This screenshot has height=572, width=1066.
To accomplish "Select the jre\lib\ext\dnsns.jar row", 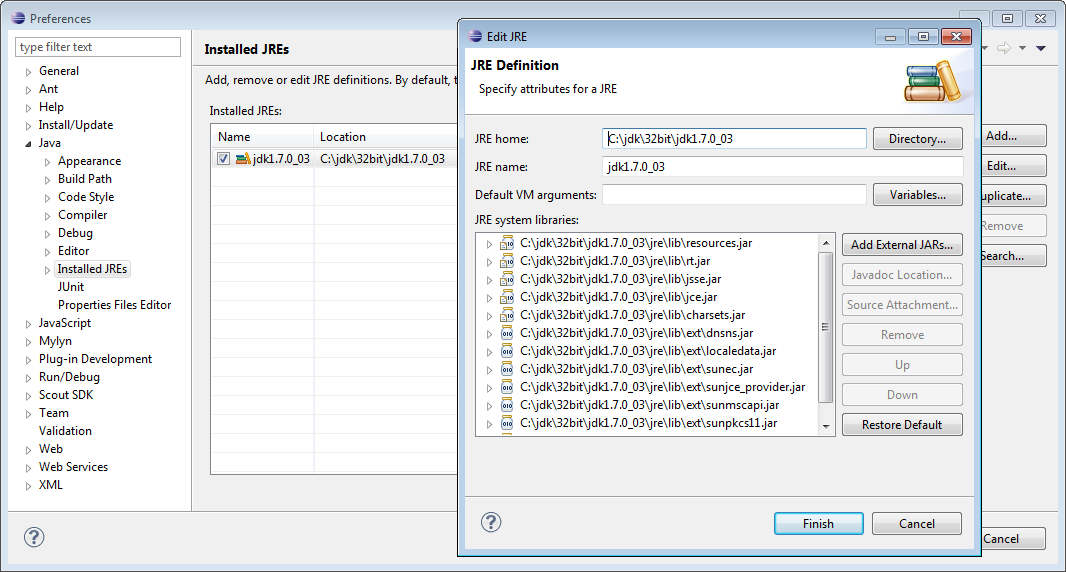I will 636,333.
